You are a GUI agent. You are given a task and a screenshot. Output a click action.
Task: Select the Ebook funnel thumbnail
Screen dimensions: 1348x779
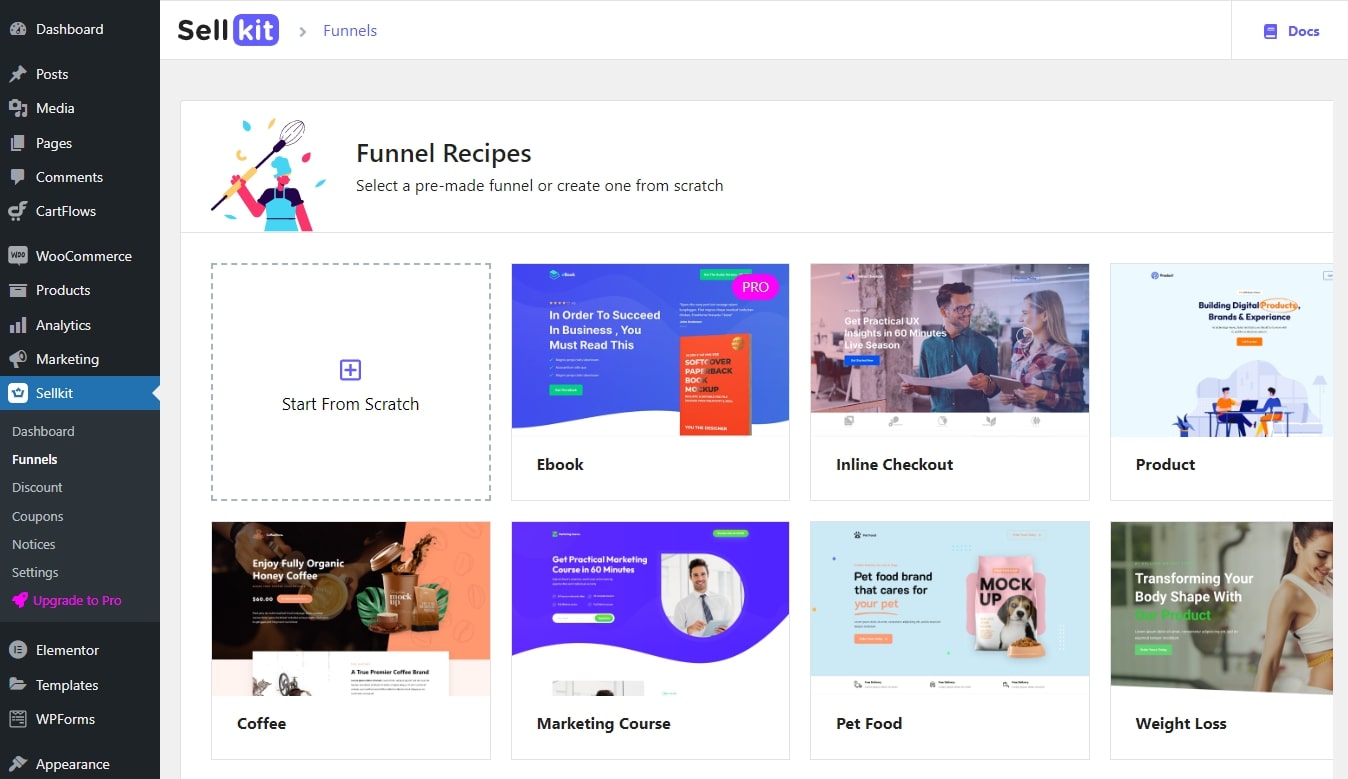click(650, 350)
